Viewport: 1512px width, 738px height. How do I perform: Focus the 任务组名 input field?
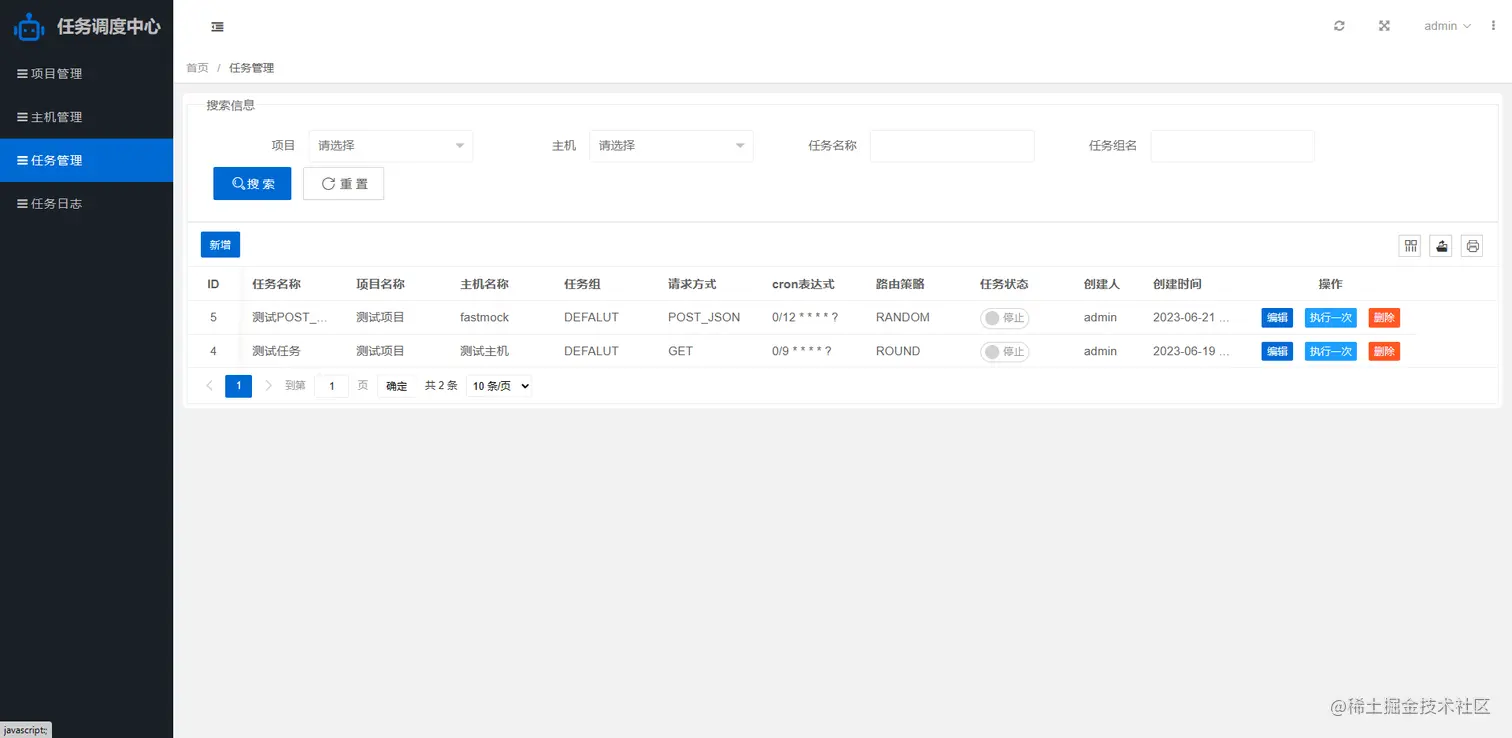(1233, 146)
